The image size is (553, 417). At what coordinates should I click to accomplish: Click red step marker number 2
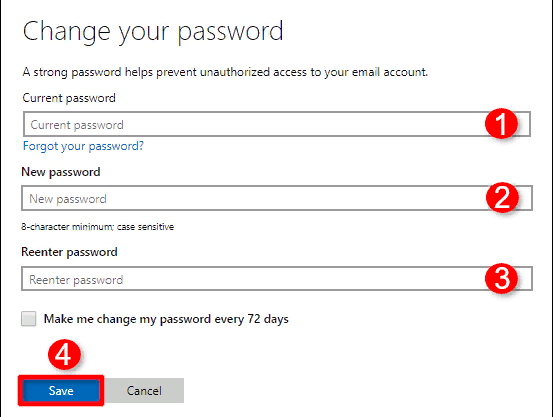coord(502,198)
